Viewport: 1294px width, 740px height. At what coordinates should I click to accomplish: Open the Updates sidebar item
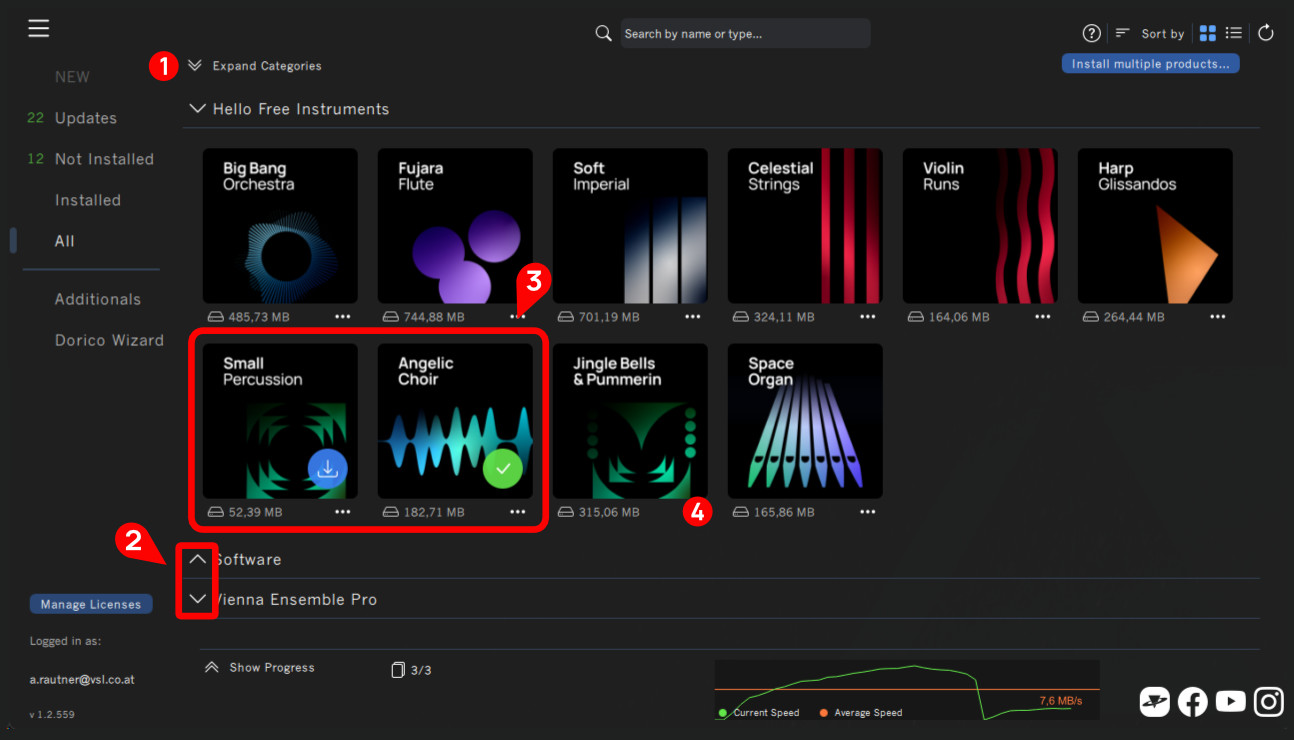pyautogui.click(x=86, y=118)
